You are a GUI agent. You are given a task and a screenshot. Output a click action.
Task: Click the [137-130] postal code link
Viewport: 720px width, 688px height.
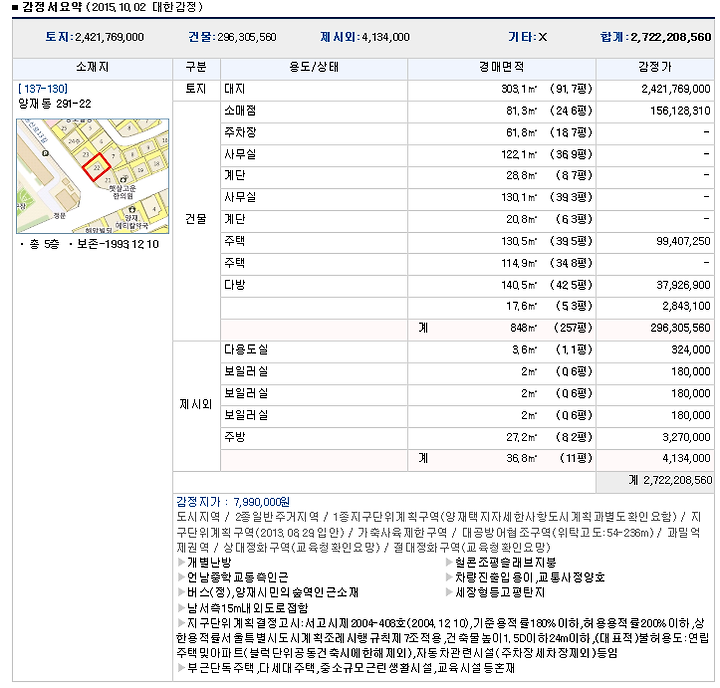(43, 89)
